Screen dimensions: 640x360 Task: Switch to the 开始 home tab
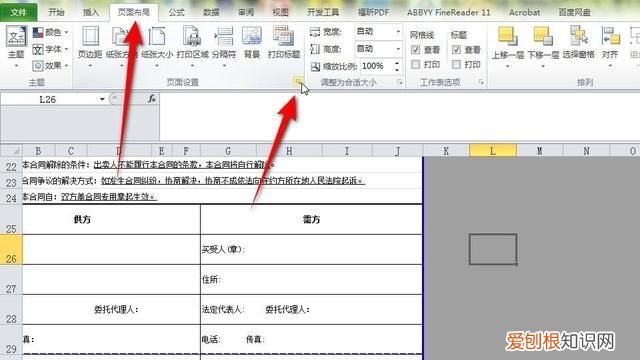[x=56, y=12]
